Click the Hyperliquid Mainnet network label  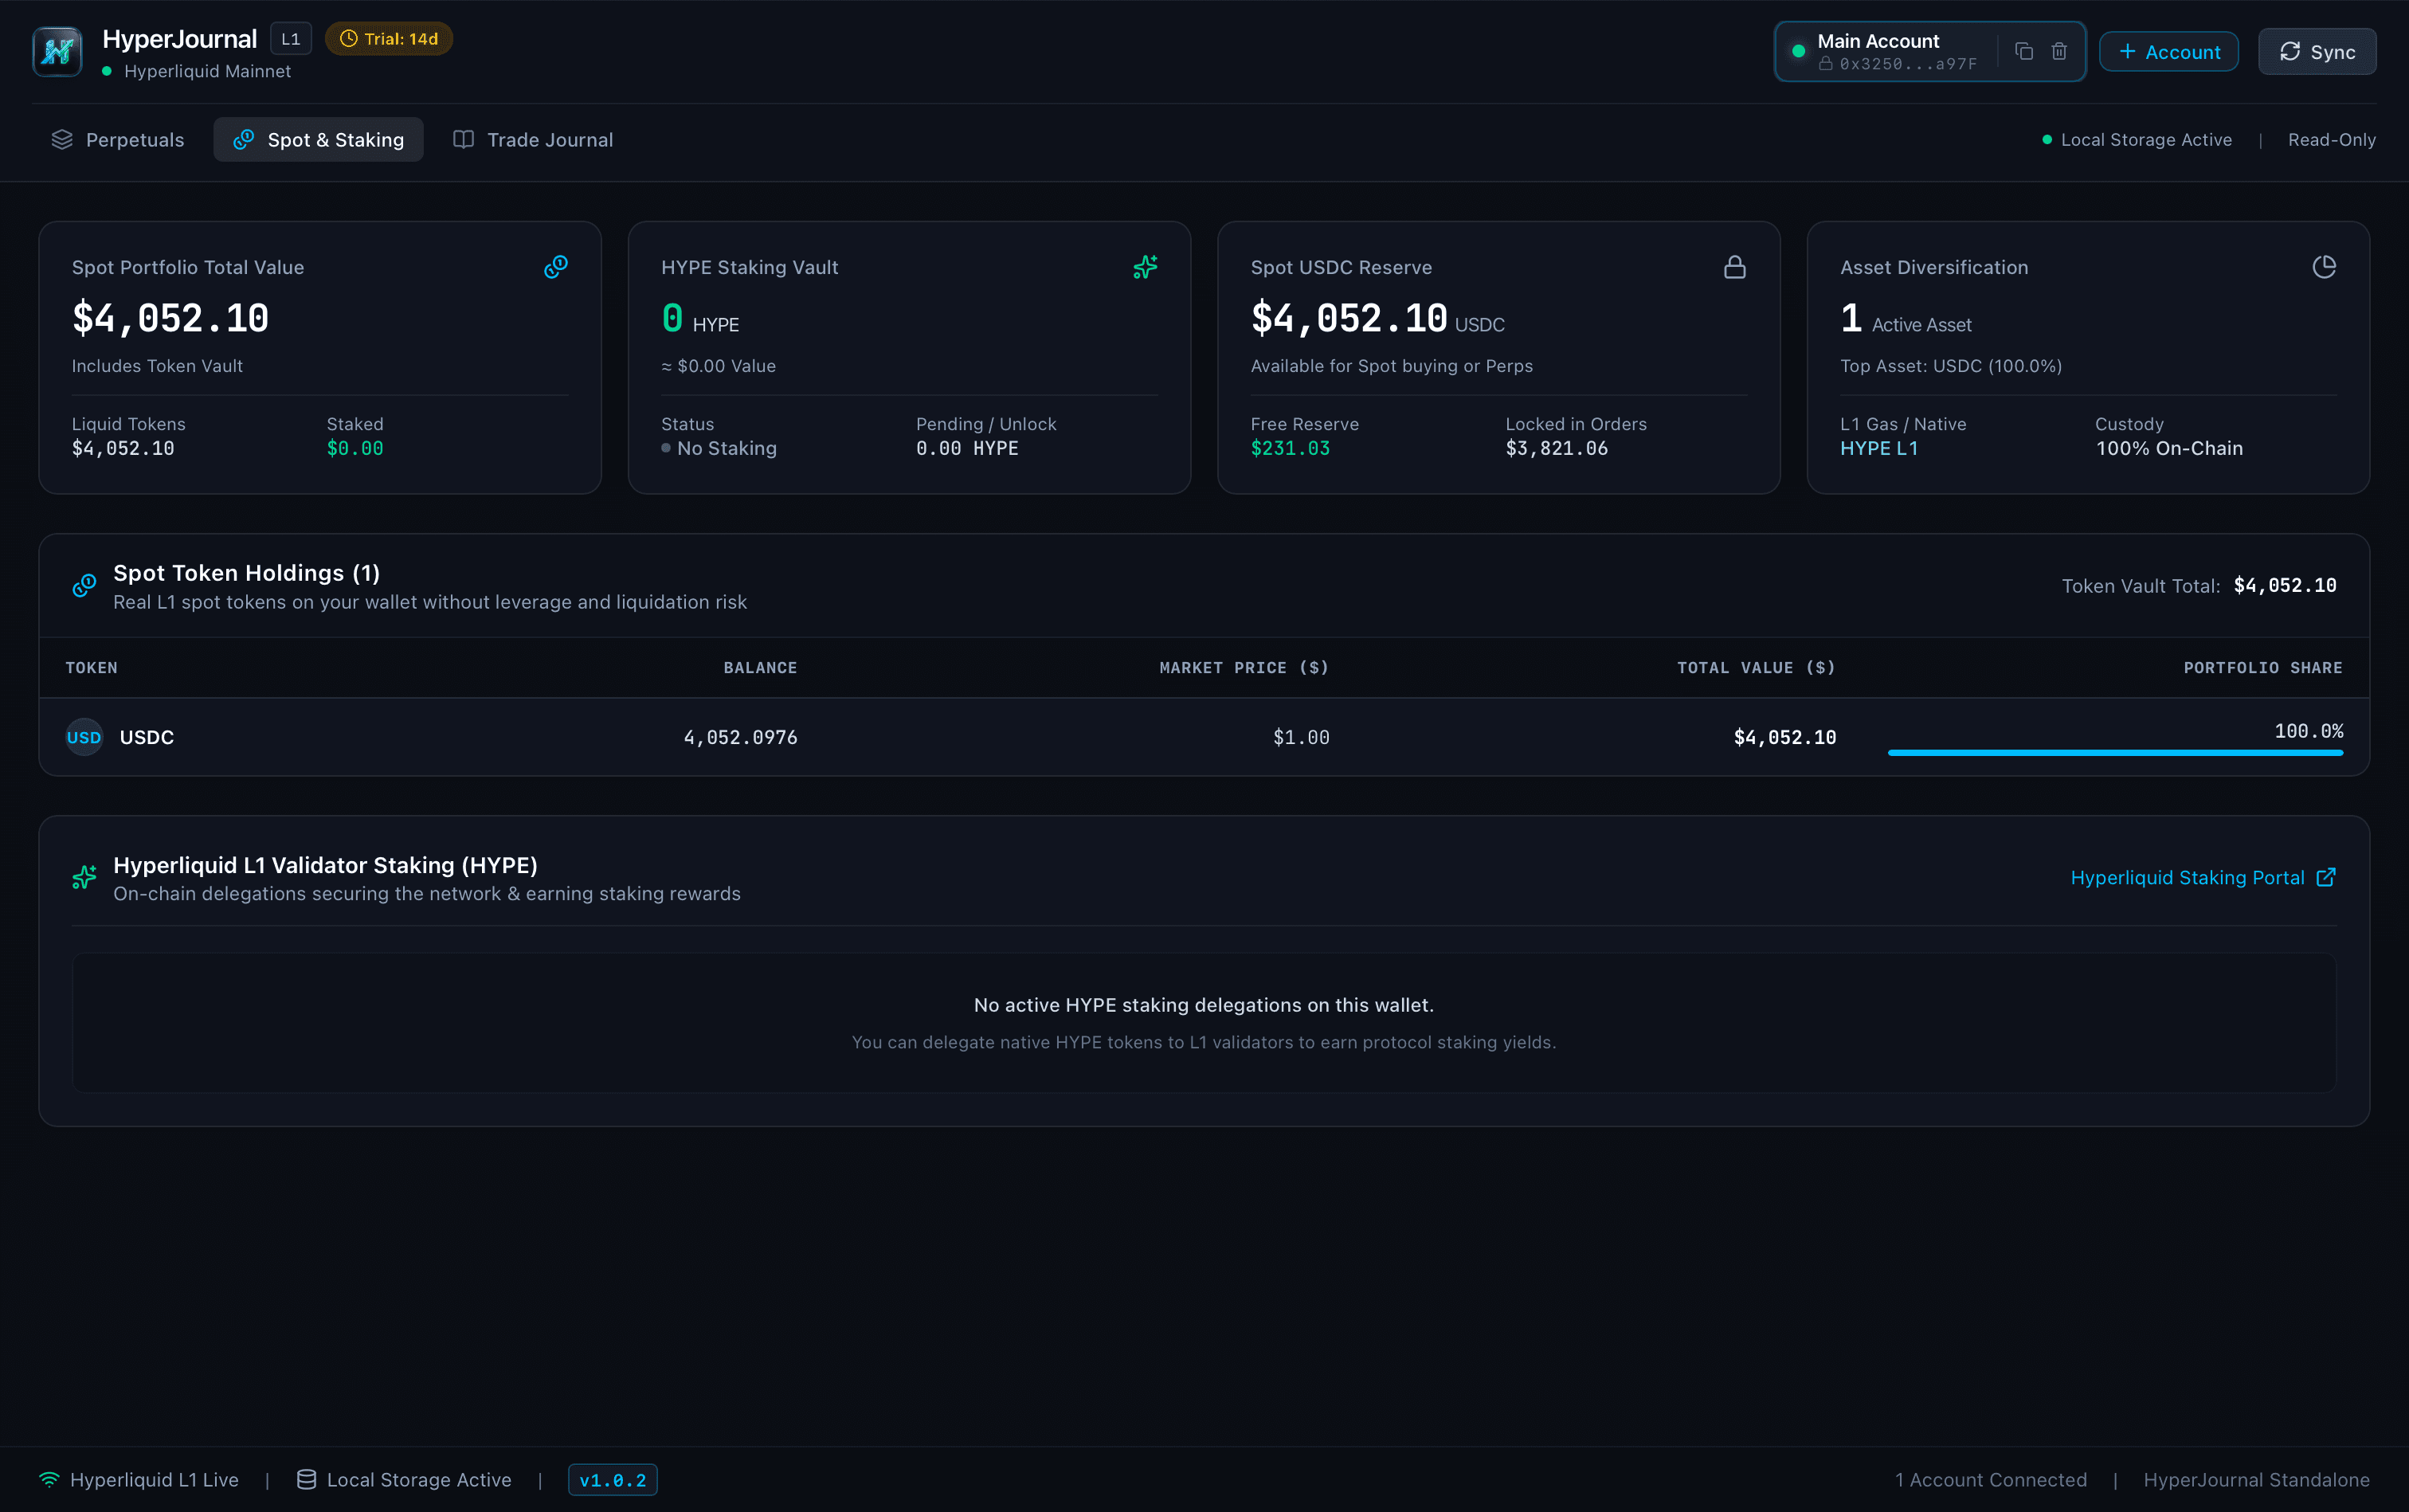pyautogui.click(x=208, y=71)
